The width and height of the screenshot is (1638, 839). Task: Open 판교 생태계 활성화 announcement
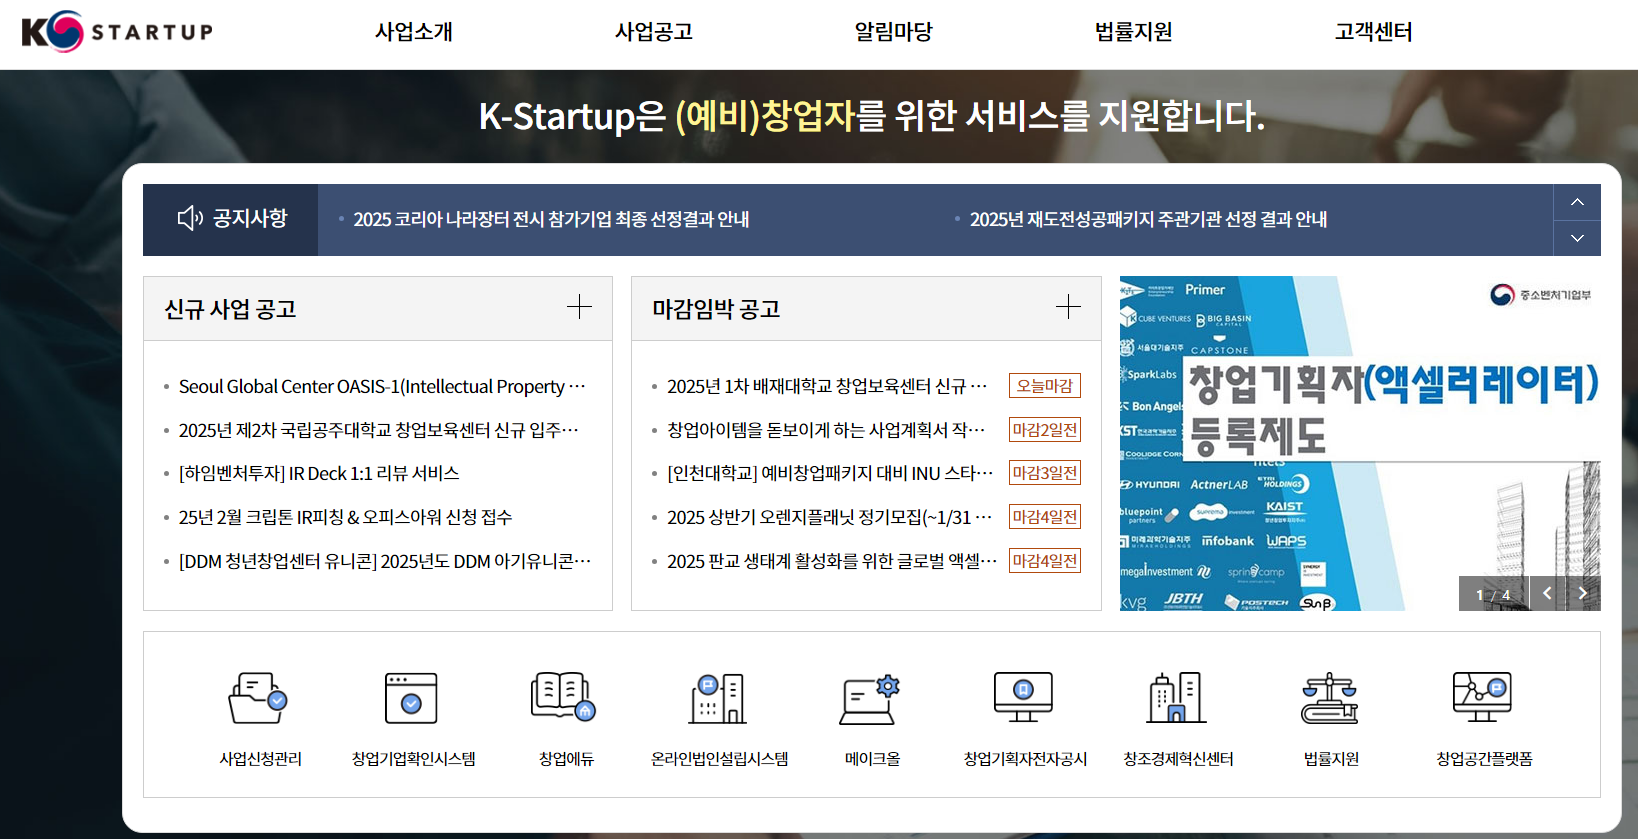coord(832,561)
